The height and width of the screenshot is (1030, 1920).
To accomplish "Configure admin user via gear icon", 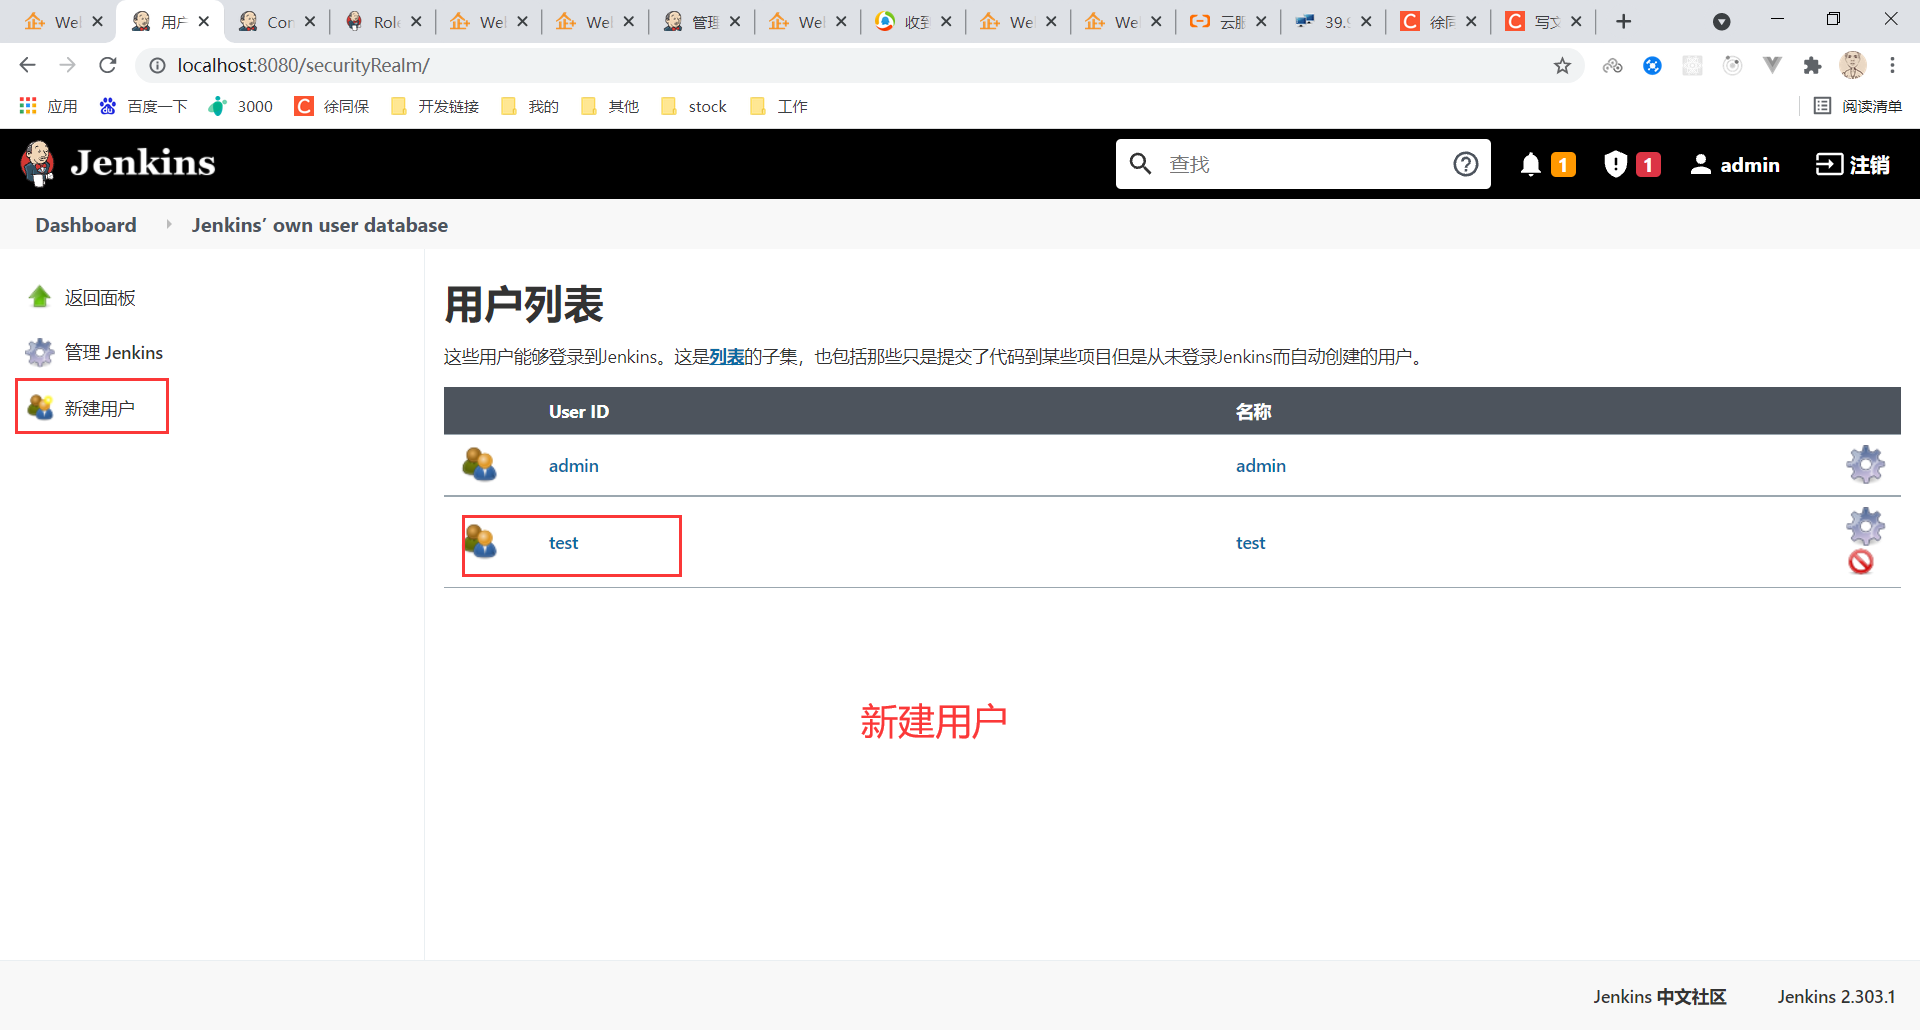I will tap(1865, 465).
